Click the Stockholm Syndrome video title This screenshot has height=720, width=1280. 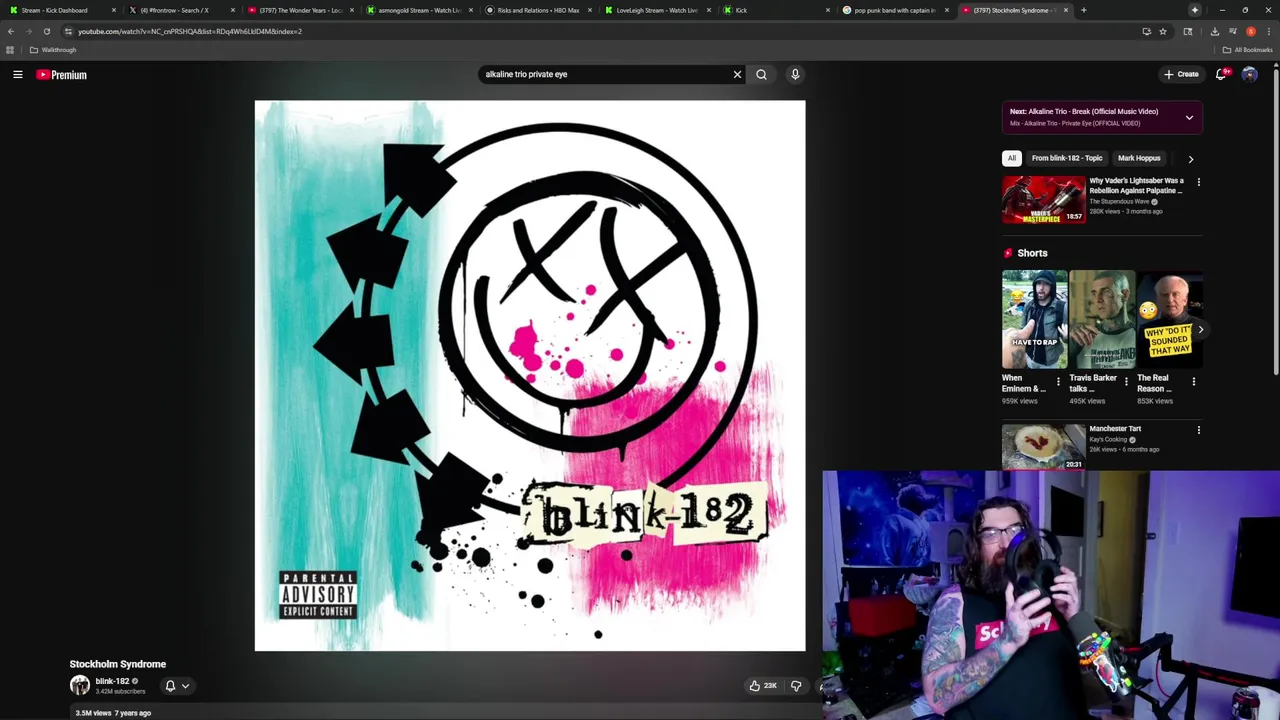117,664
